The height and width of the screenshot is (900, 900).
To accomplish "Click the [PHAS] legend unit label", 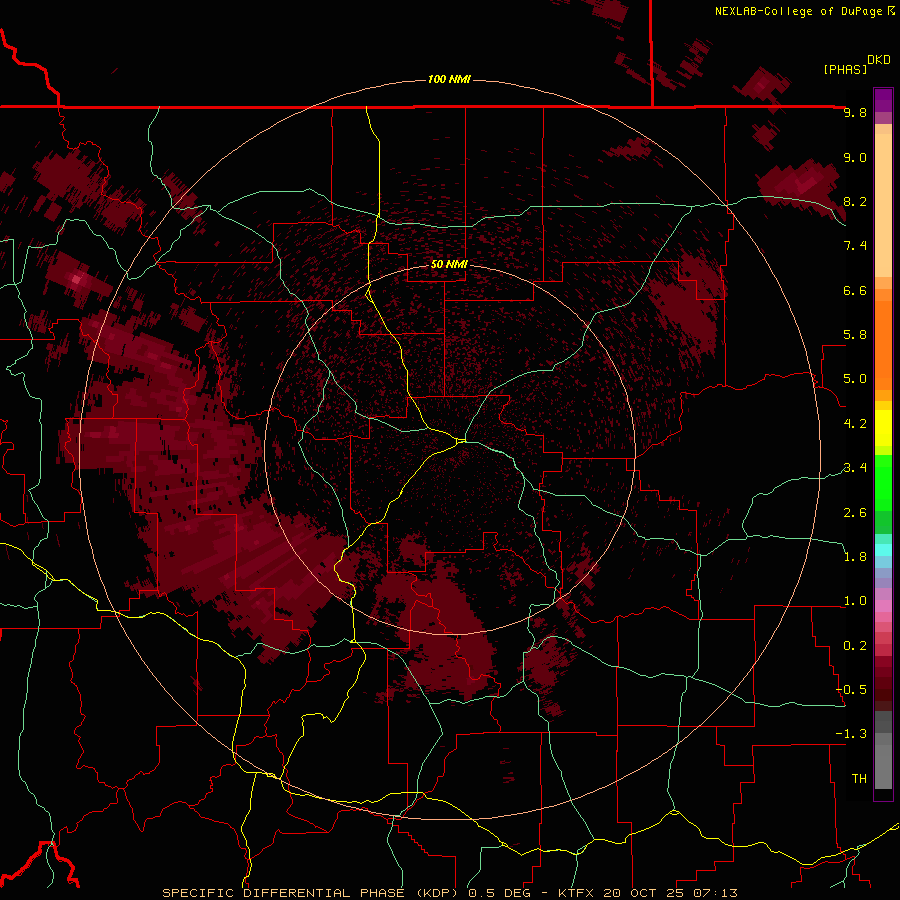I will coord(845,69).
